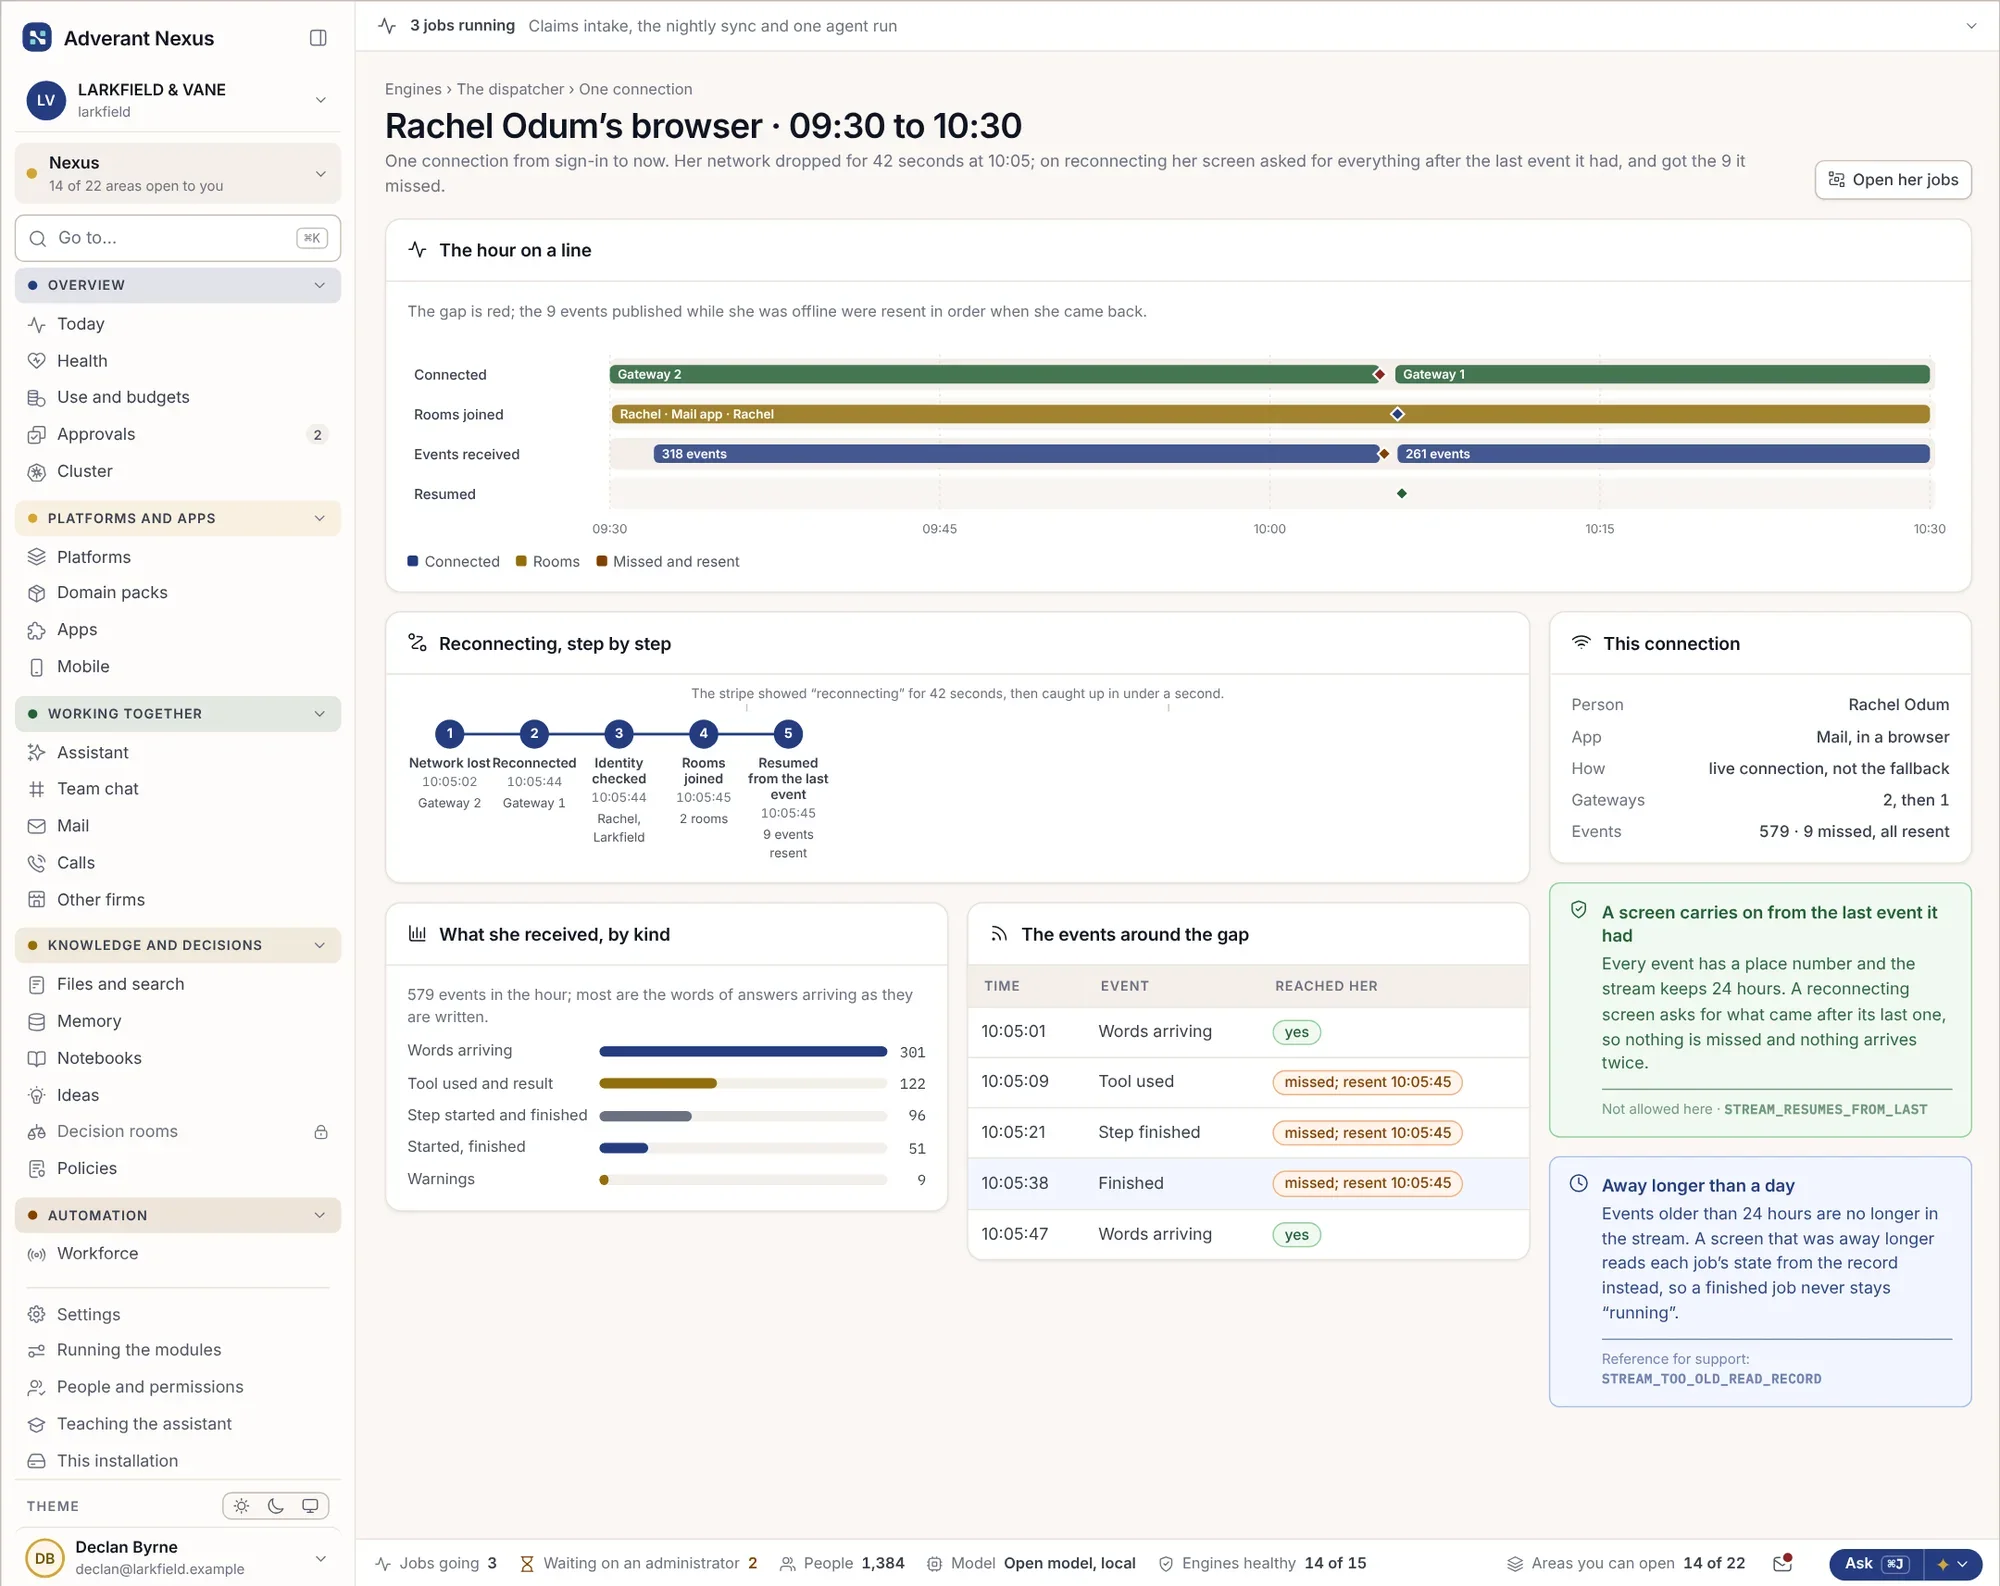Switch to dark theme moon toggle
Screen dimensions: 2000x1586
pyautogui.click(x=276, y=1506)
